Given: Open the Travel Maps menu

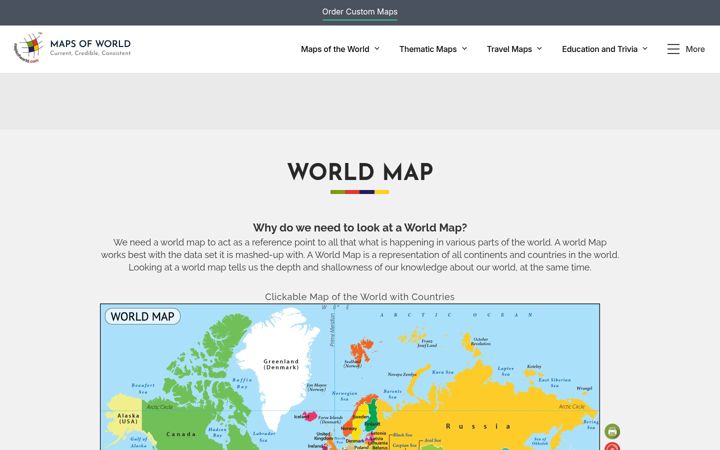Looking at the screenshot, I should 509,49.
